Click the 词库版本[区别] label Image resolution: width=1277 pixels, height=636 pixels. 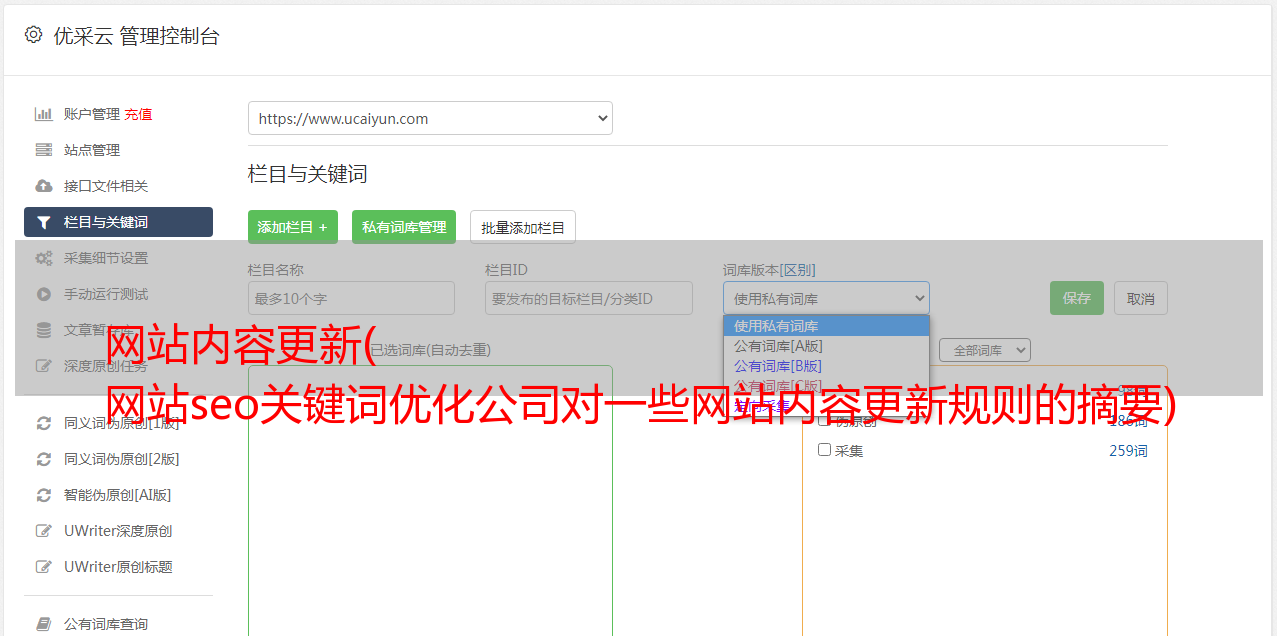tap(769, 270)
